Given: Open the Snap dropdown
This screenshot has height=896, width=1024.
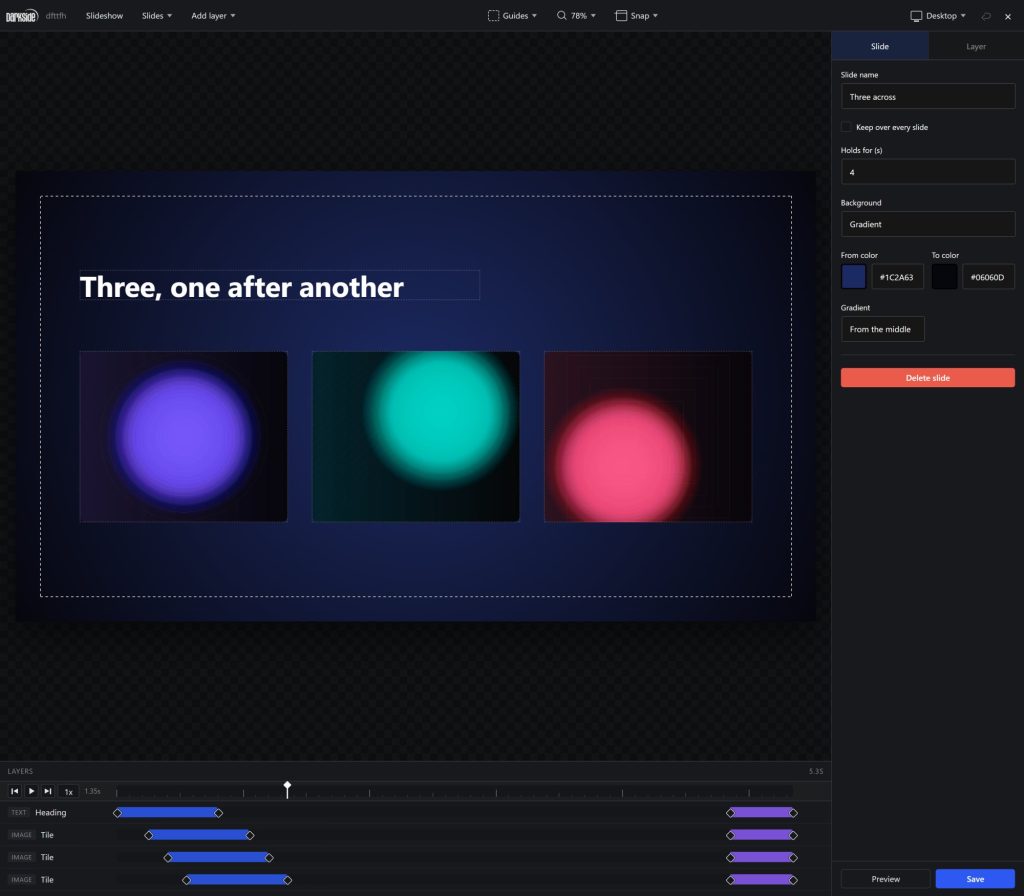Looking at the screenshot, I should (x=637, y=16).
